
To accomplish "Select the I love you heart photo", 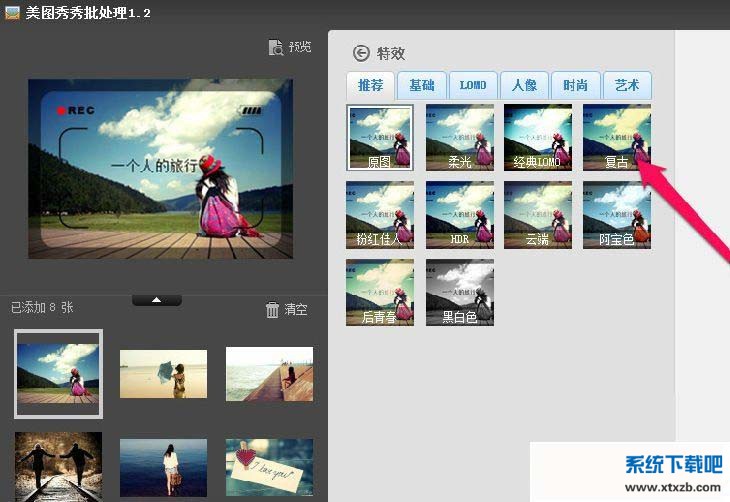I will tap(269, 466).
